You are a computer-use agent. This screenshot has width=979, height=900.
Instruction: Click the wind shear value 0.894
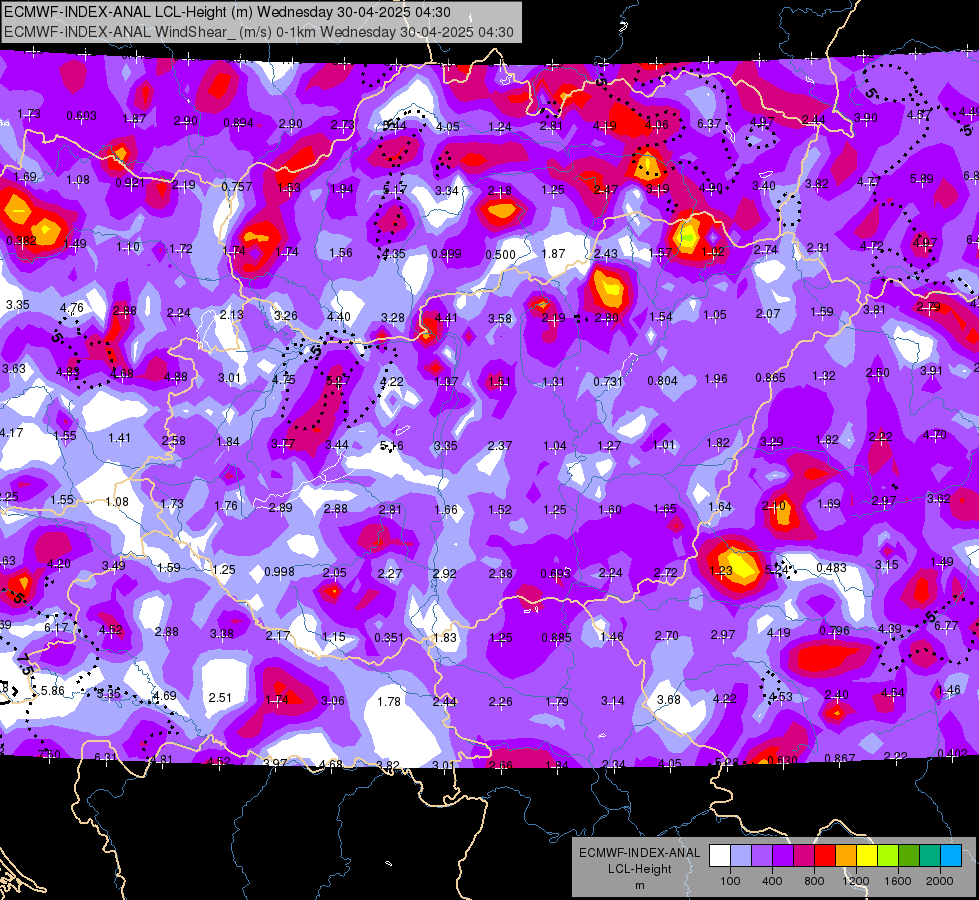(239, 123)
